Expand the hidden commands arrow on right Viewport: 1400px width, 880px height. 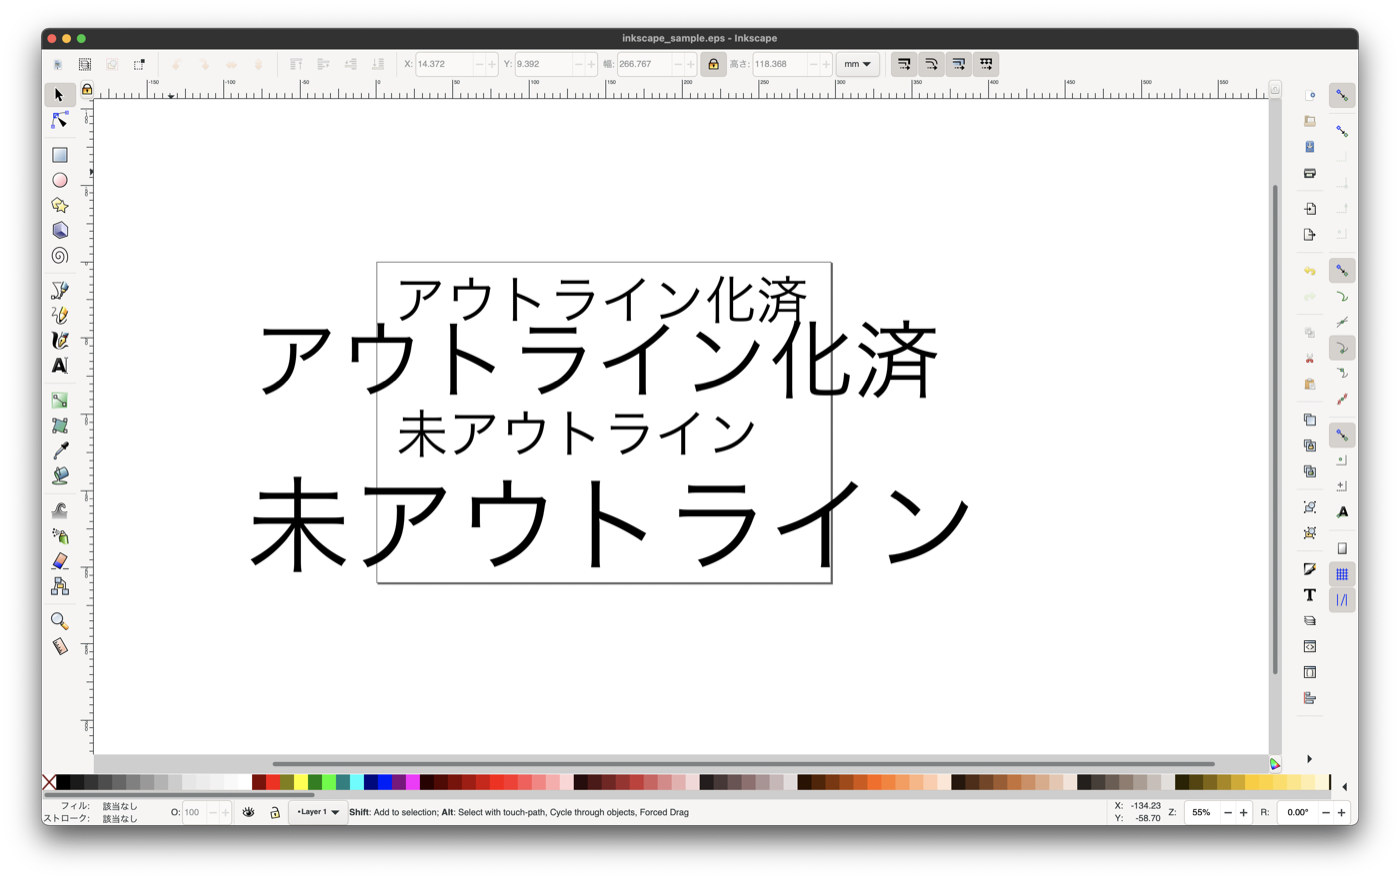[x=1309, y=759]
